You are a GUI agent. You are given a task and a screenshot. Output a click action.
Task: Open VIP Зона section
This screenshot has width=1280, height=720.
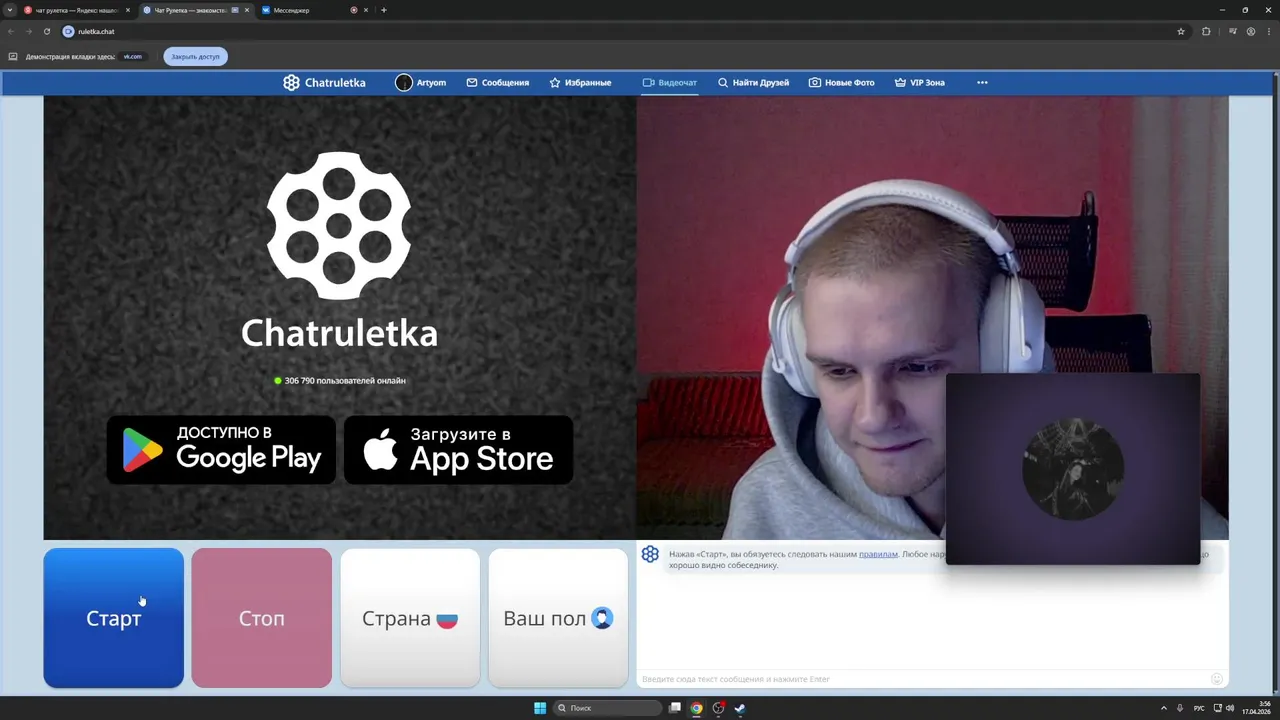coord(919,82)
